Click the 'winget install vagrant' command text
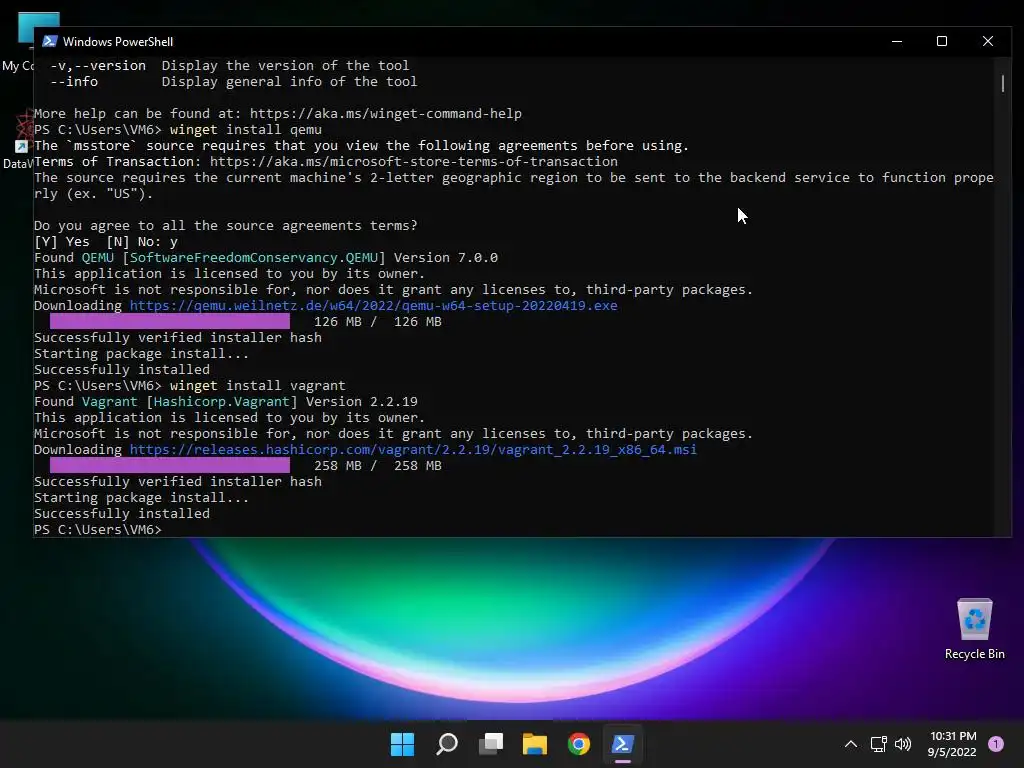This screenshot has height=768, width=1024. coord(257,385)
